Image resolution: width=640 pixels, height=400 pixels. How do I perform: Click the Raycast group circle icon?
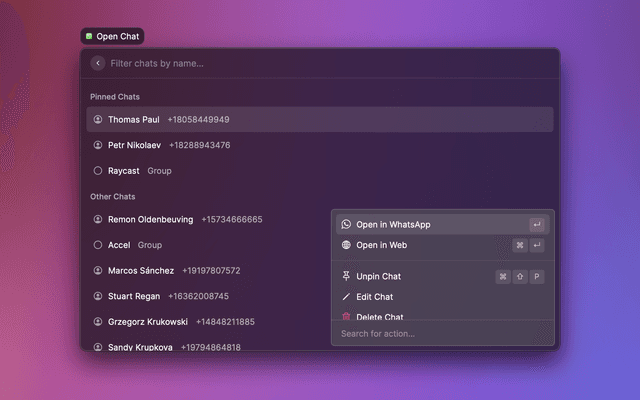pos(98,171)
